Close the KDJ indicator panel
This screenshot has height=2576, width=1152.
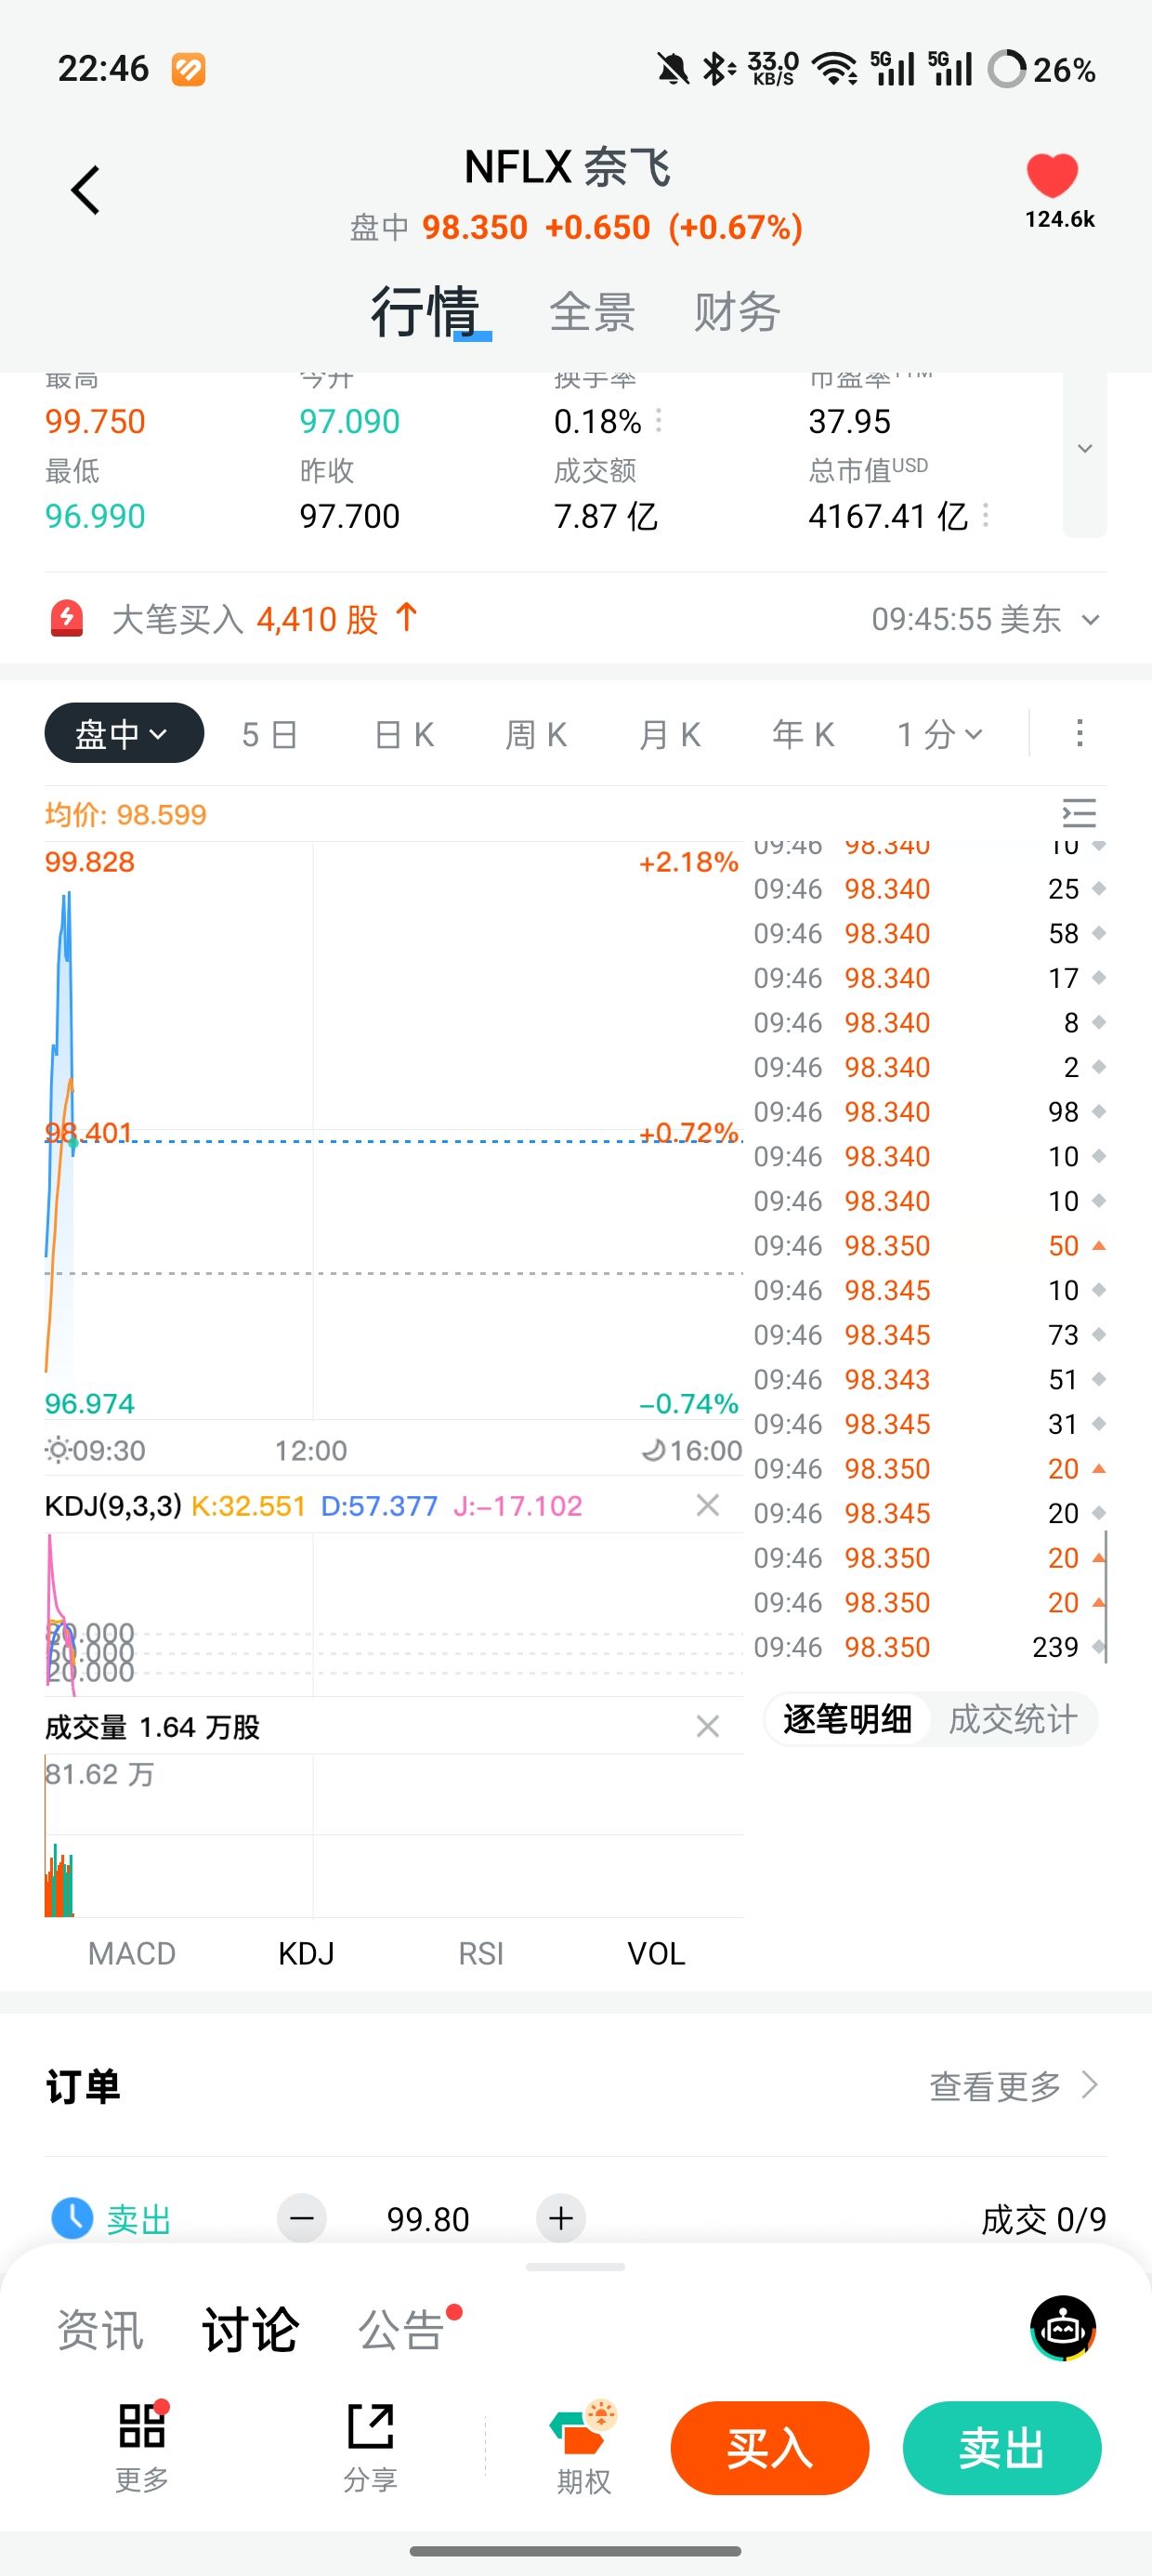[708, 1505]
